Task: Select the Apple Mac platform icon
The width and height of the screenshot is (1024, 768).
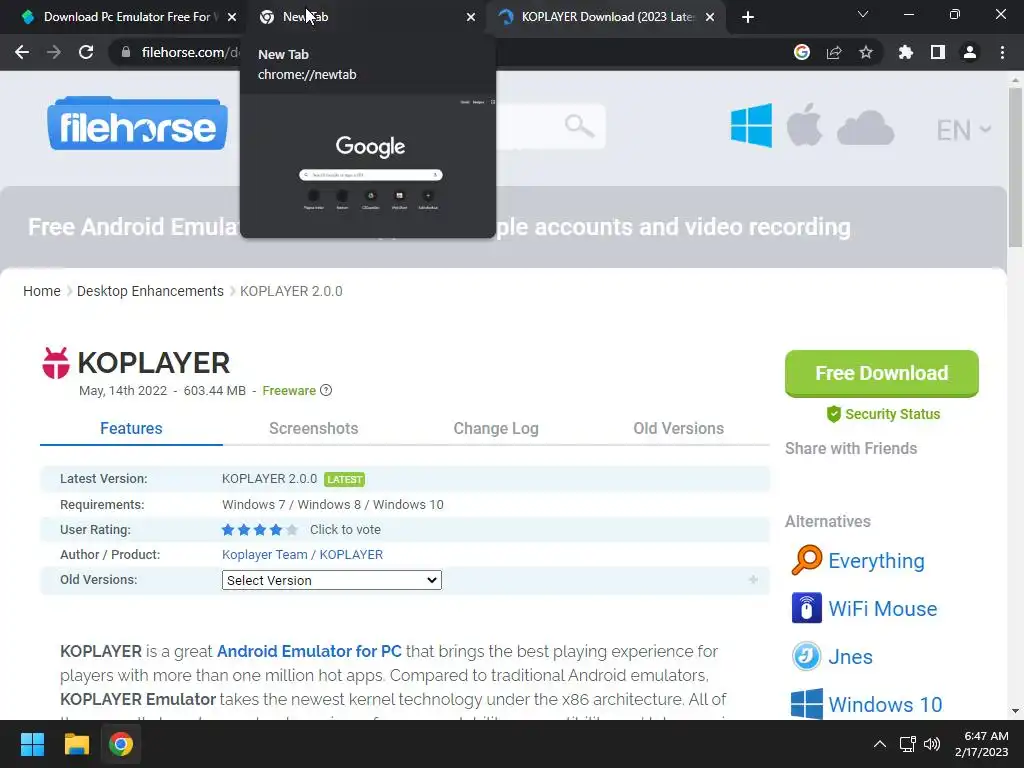Action: coord(804,124)
